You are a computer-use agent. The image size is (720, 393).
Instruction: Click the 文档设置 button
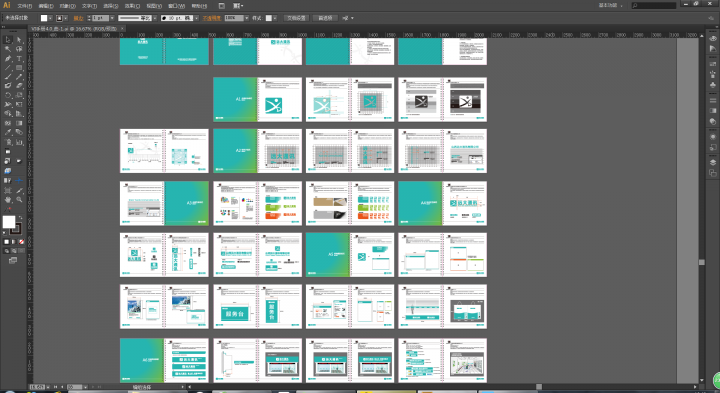pos(296,18)
